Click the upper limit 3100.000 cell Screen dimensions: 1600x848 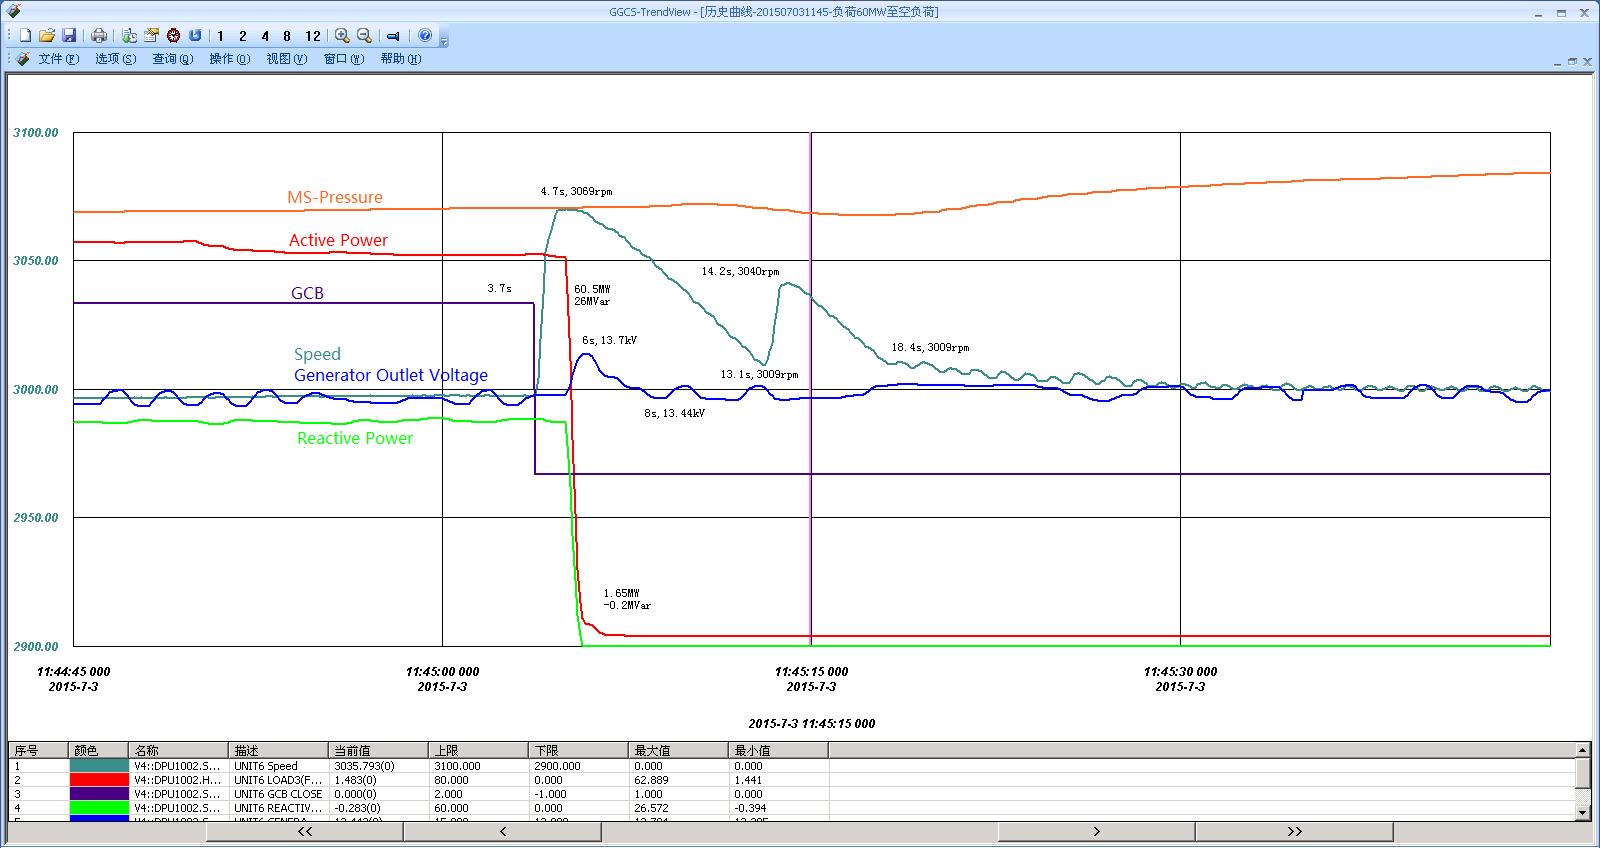click(479, 766)
